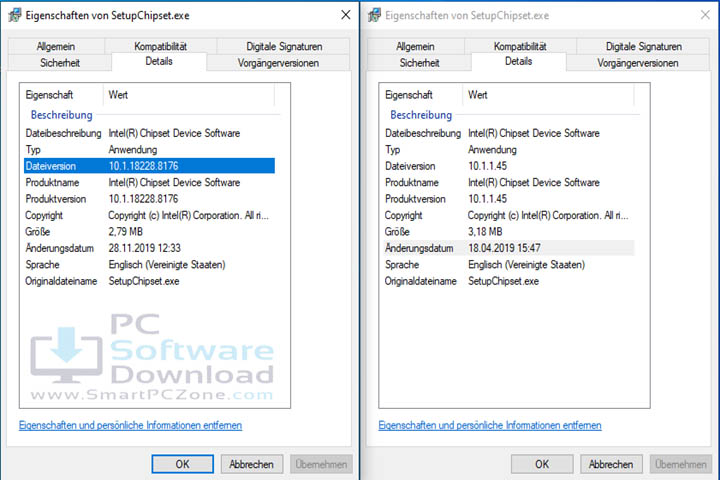Select Änderungsdatum 18.04.2019 15:47 row
The image size is (720, 480).
click(x=509, y=248)
